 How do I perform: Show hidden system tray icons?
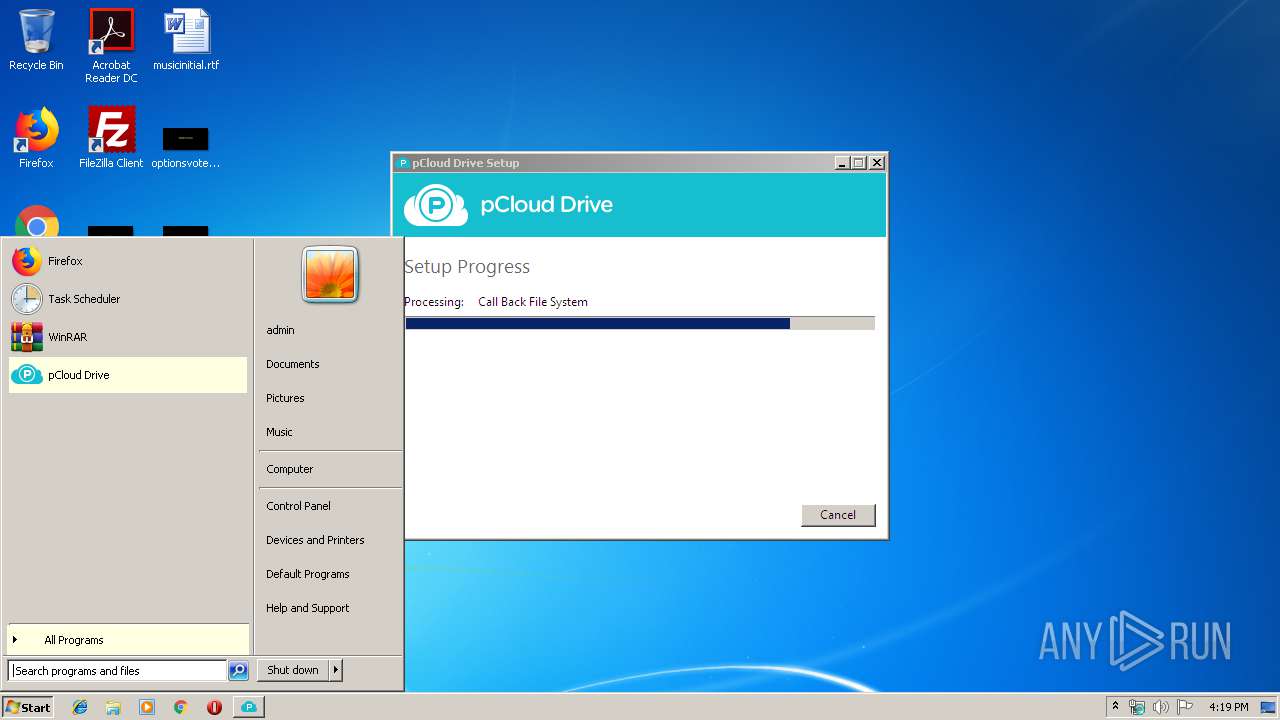point(1115,707)
